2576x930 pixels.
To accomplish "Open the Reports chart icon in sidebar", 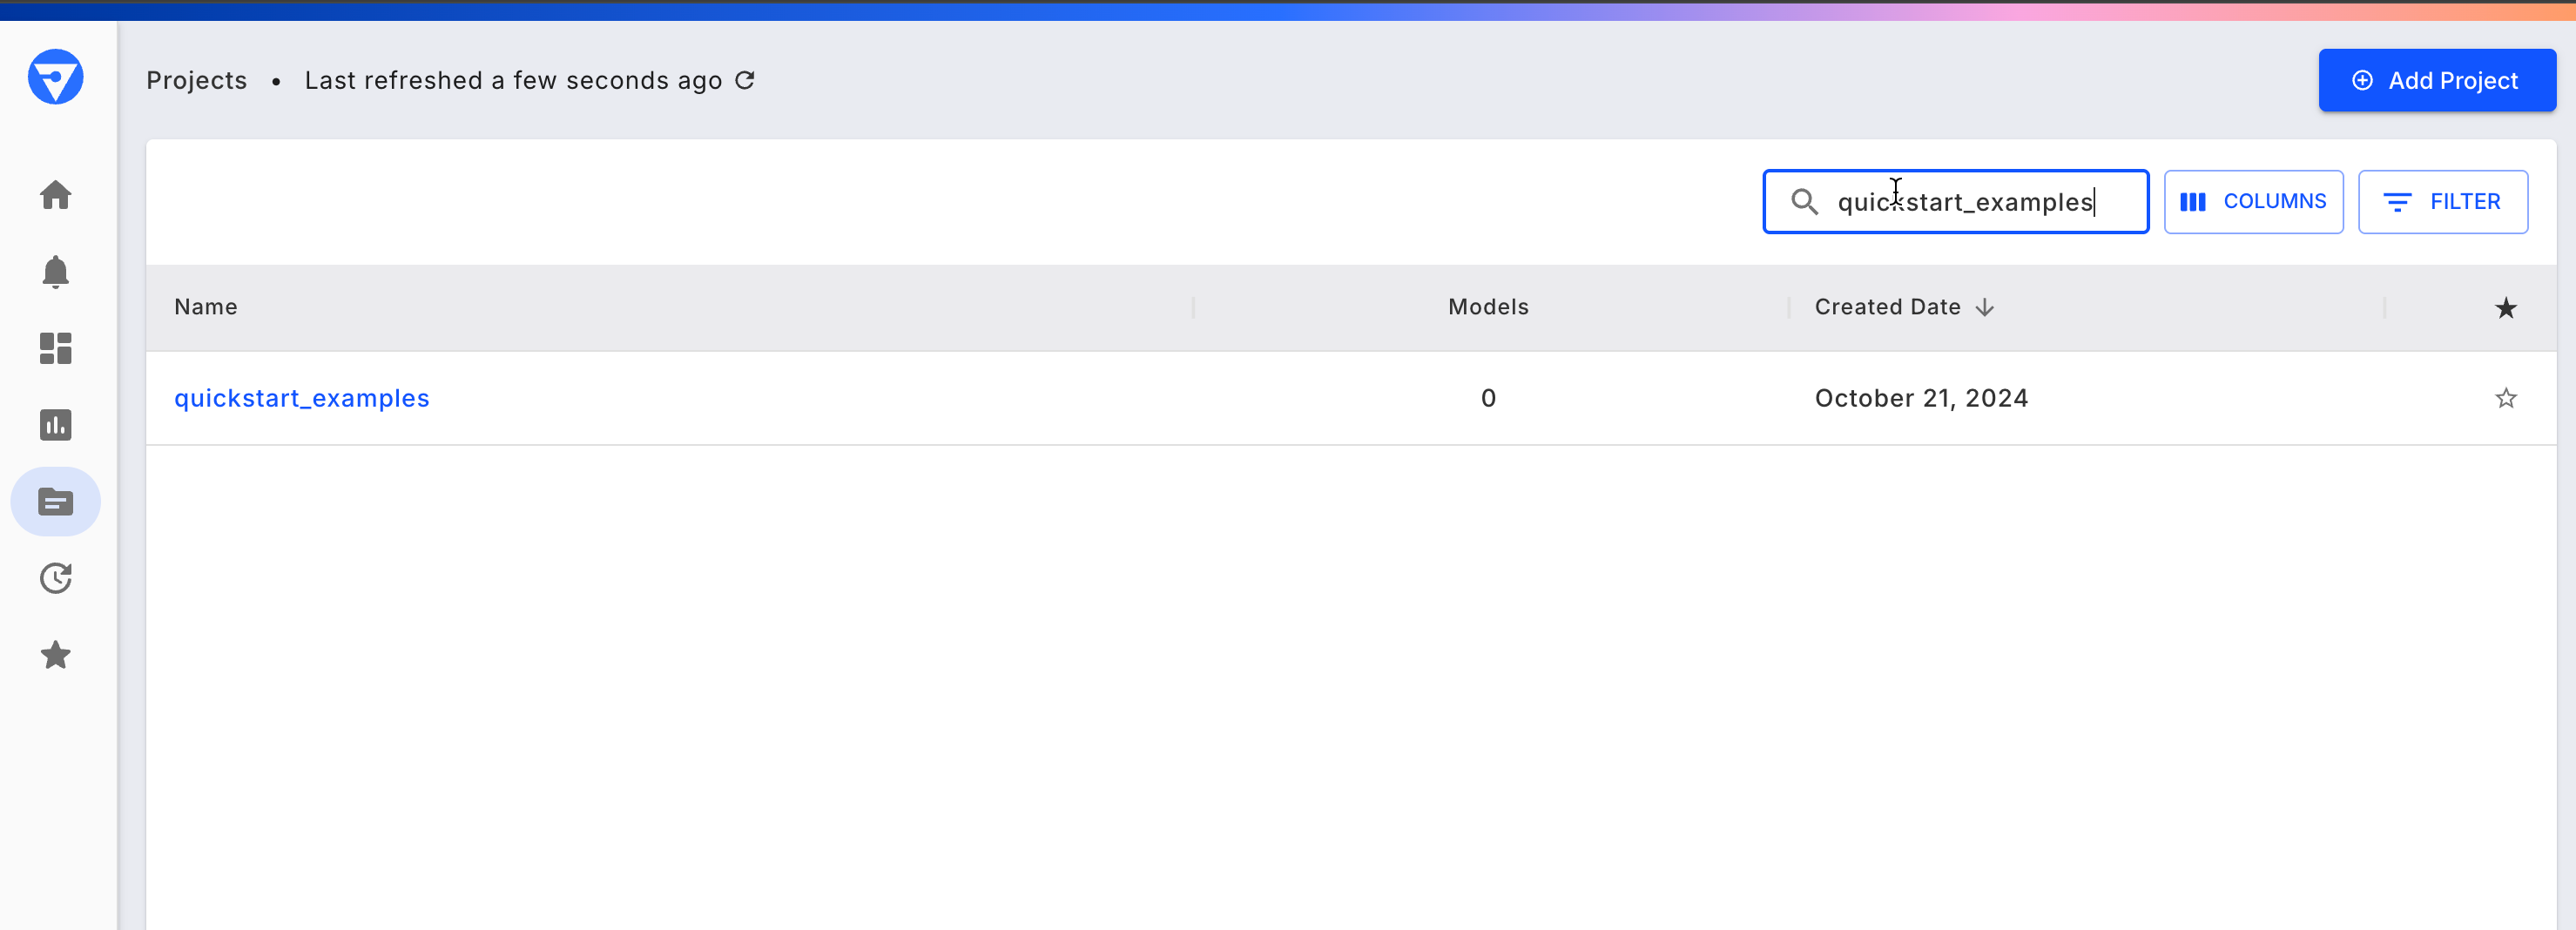I will pos(56,424).
